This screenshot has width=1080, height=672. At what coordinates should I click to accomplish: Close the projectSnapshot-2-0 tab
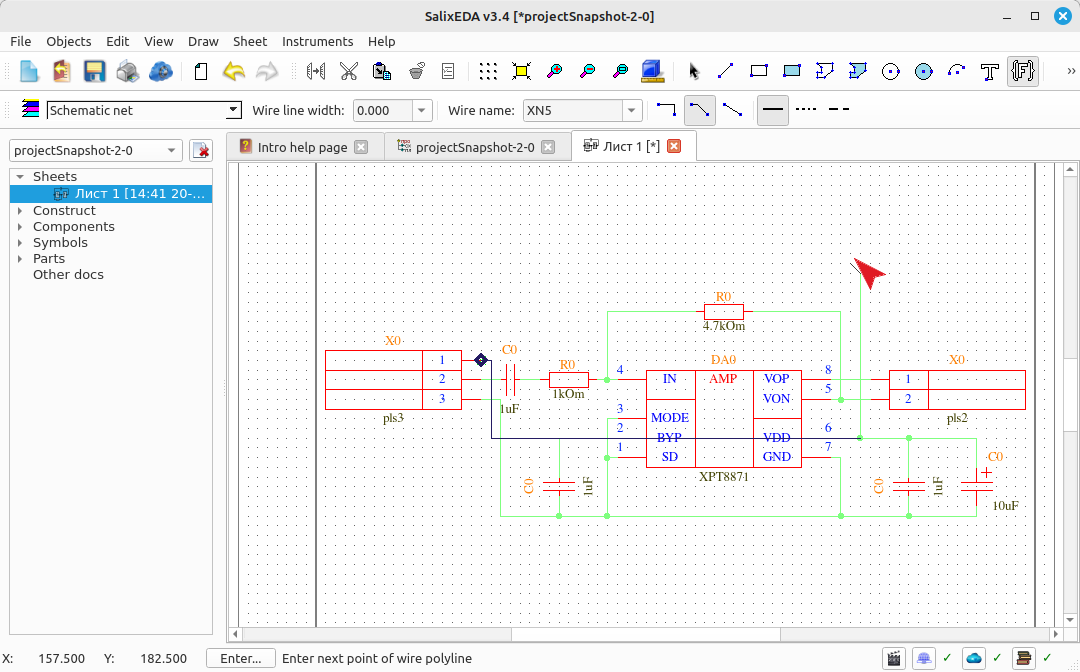click(548, 147)
